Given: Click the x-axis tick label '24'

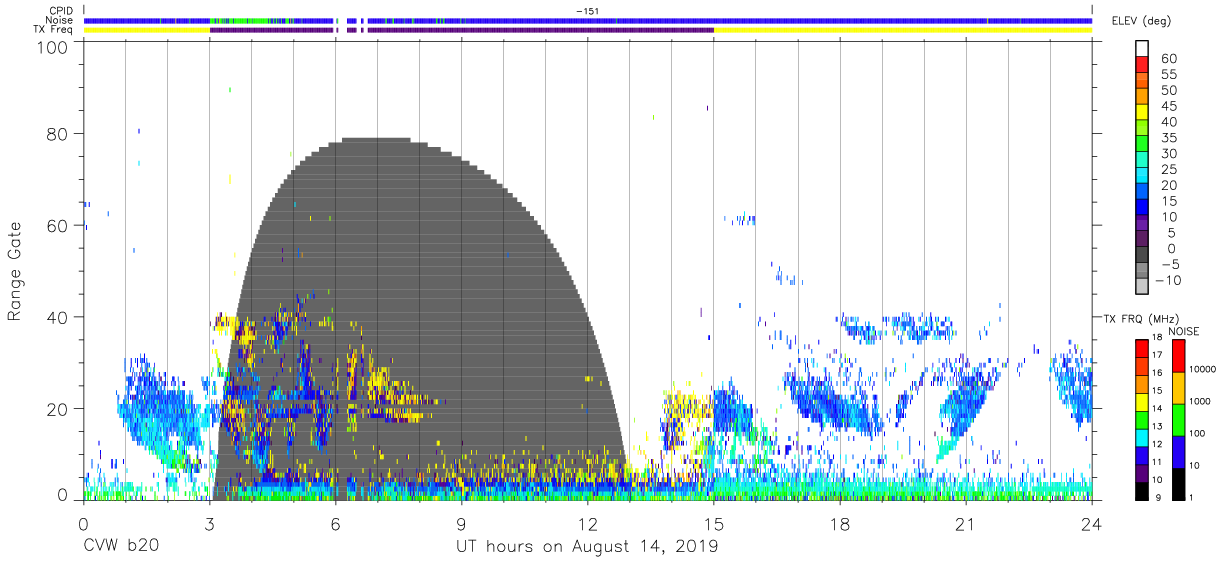Looking at the screenshot, I should (1092, 524).
